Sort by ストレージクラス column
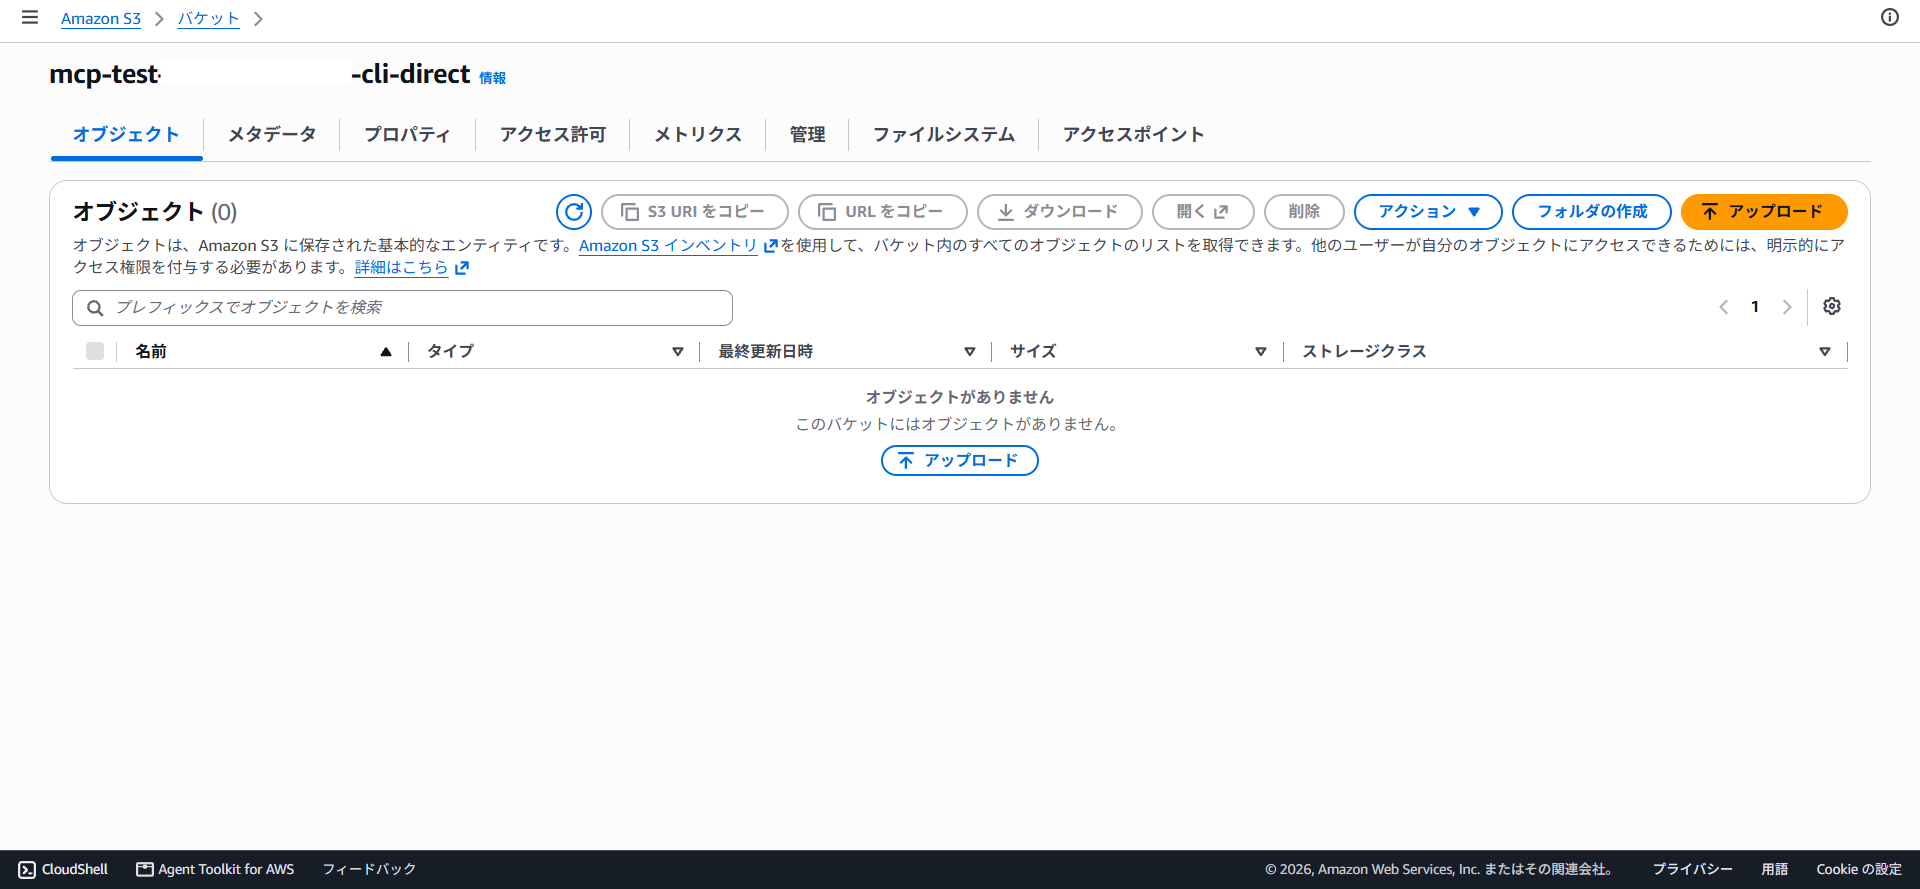 1824,352
